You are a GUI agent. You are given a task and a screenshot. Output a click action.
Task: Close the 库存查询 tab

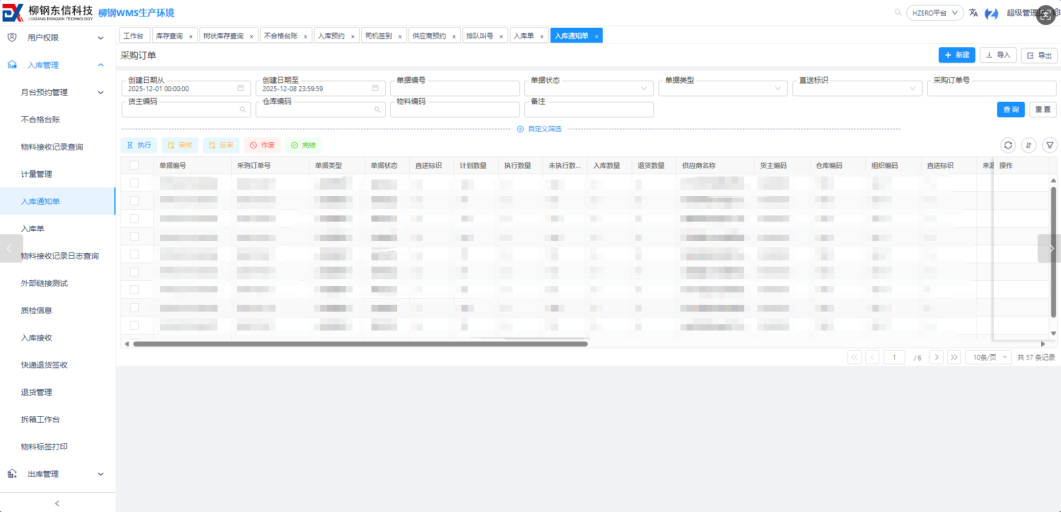tap(191, 36)
